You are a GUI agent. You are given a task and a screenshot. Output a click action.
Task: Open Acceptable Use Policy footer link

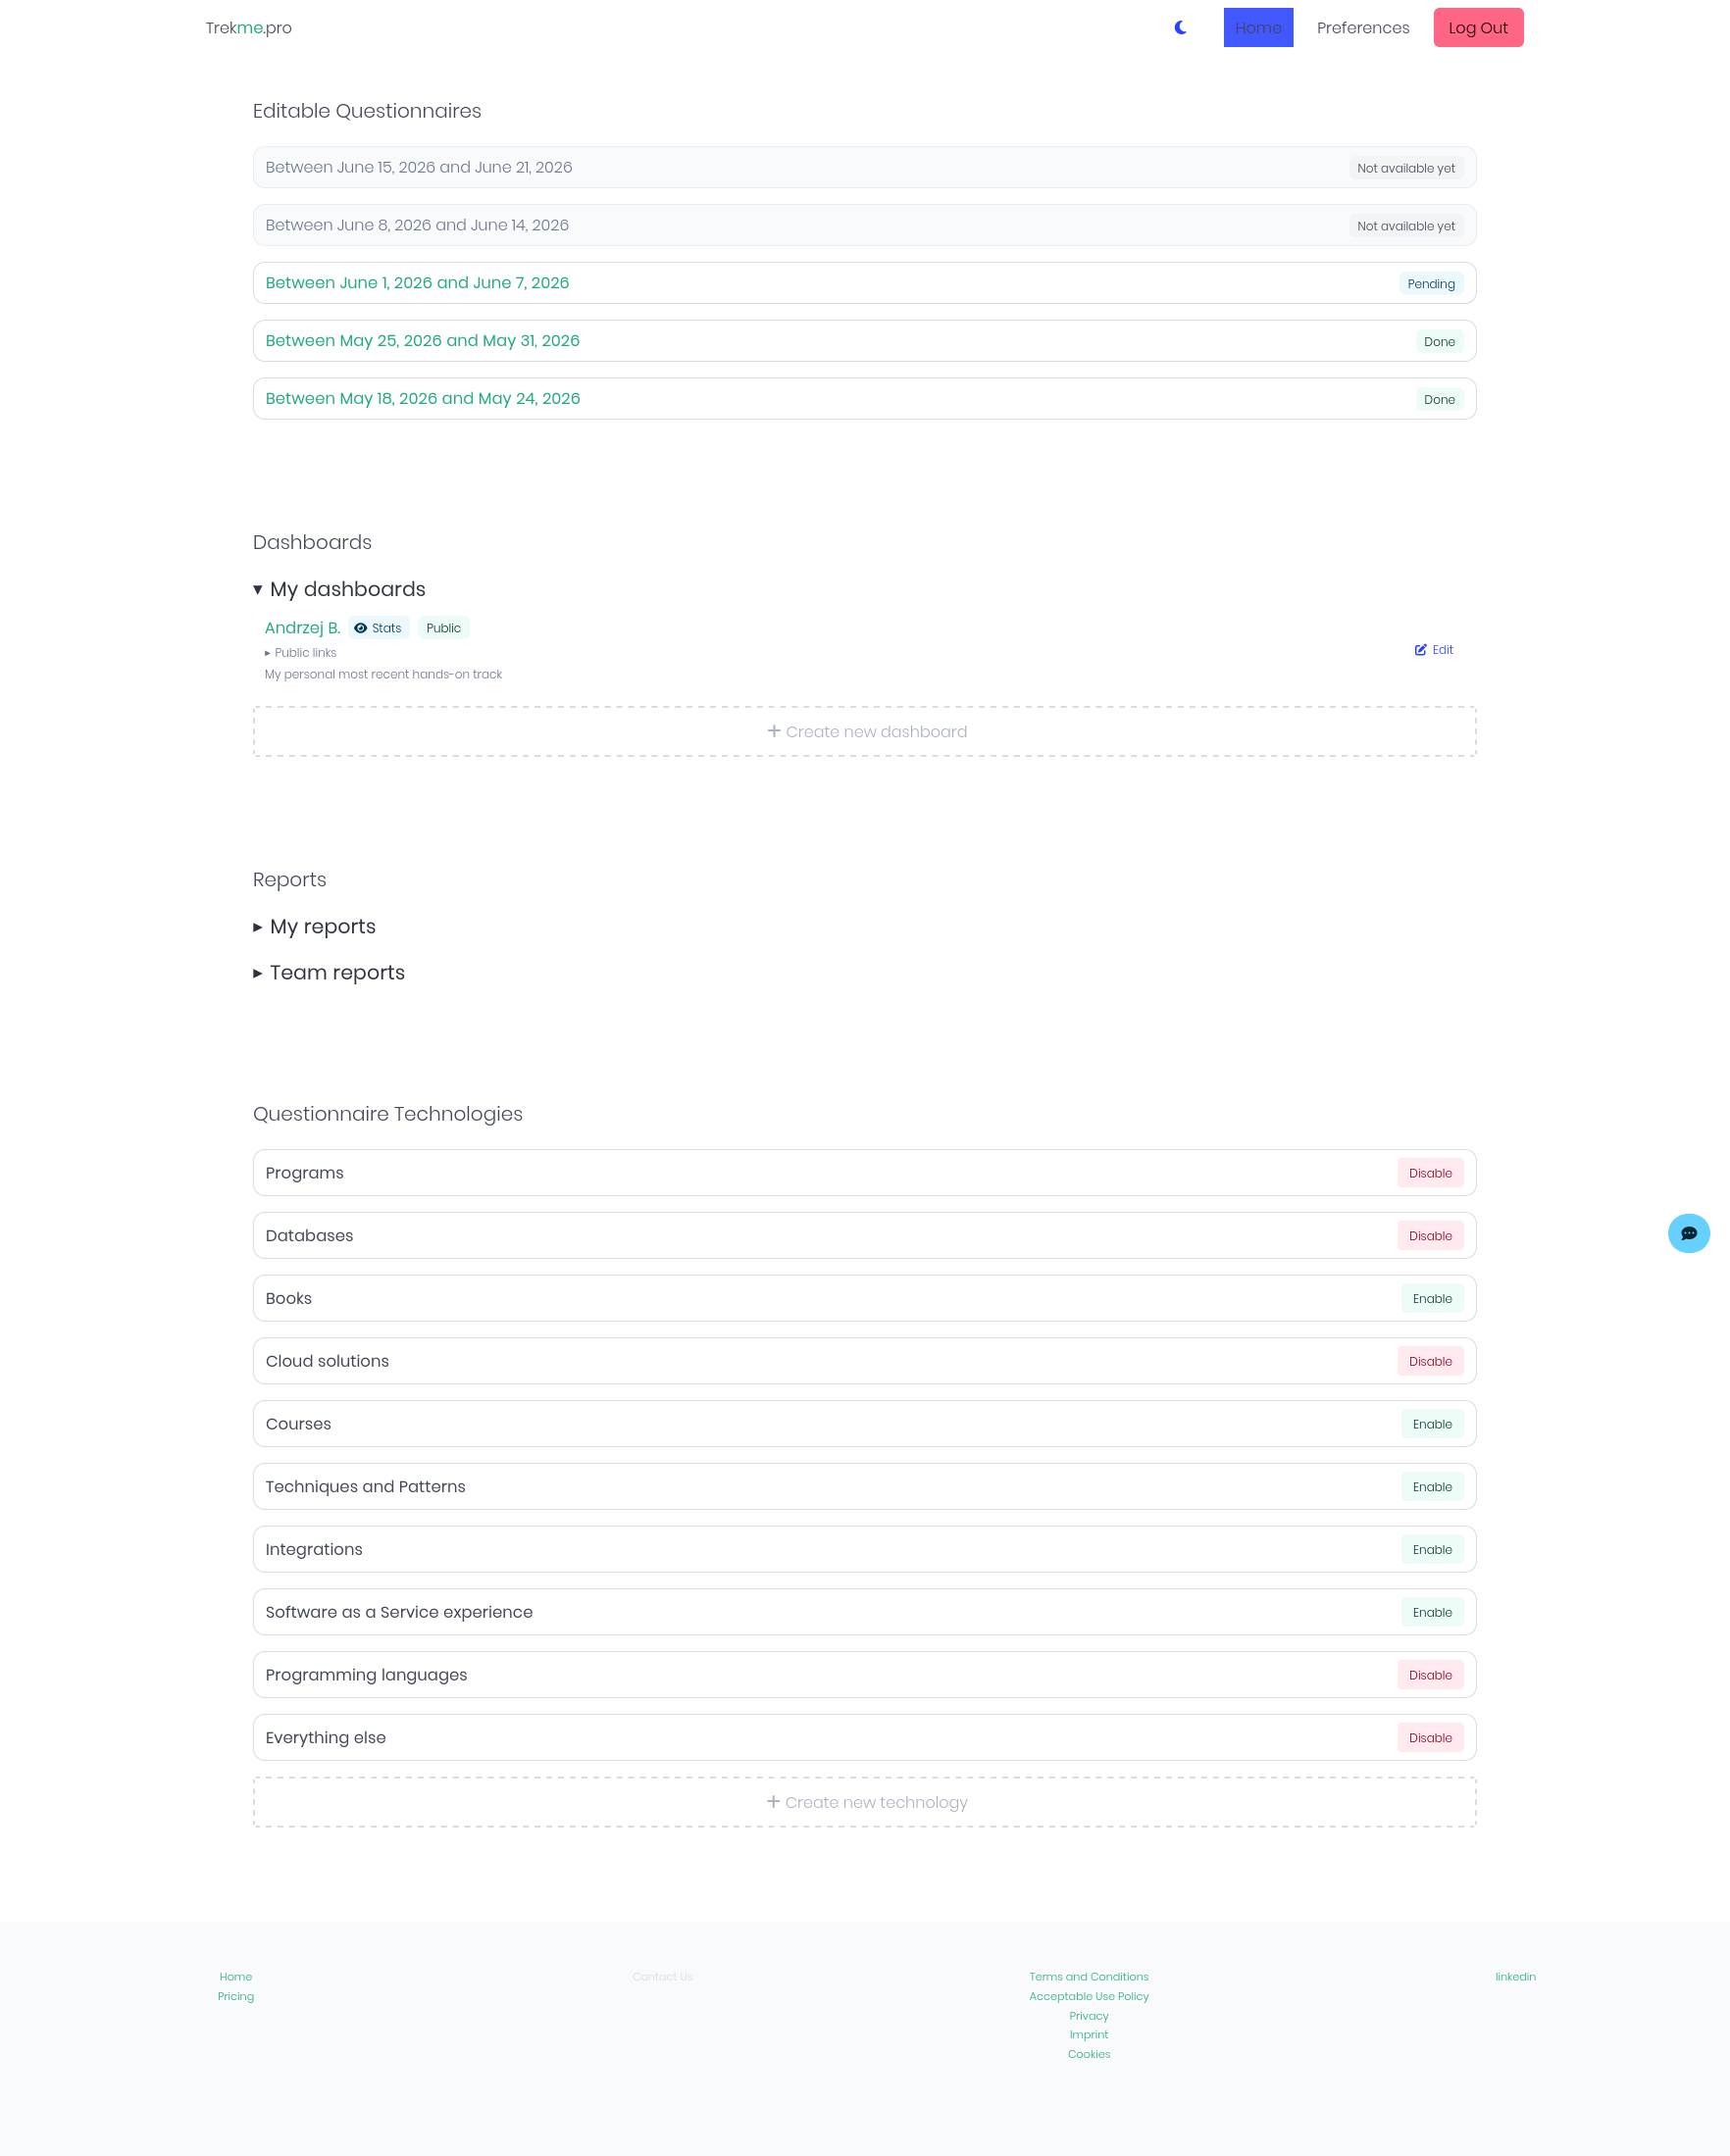[x=1089, y=1997]
